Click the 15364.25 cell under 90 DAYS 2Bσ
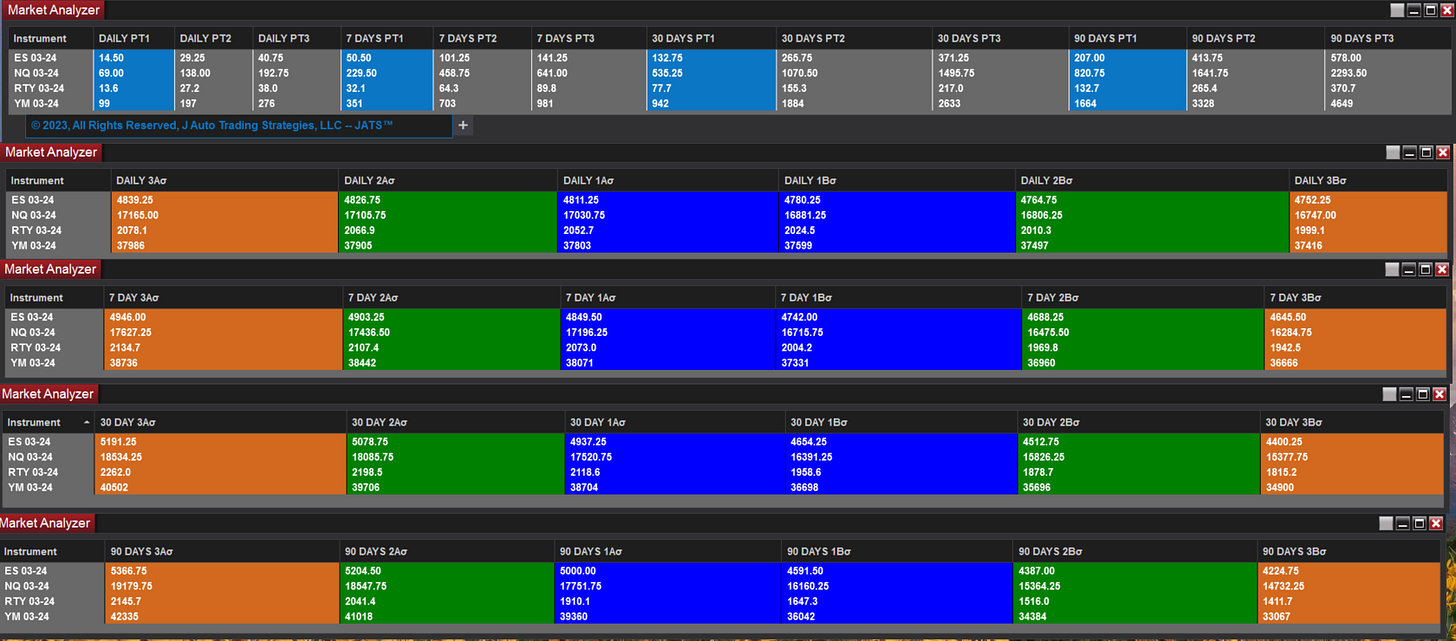Screen dimensions: 1456x641 (x=1135, y=586)
